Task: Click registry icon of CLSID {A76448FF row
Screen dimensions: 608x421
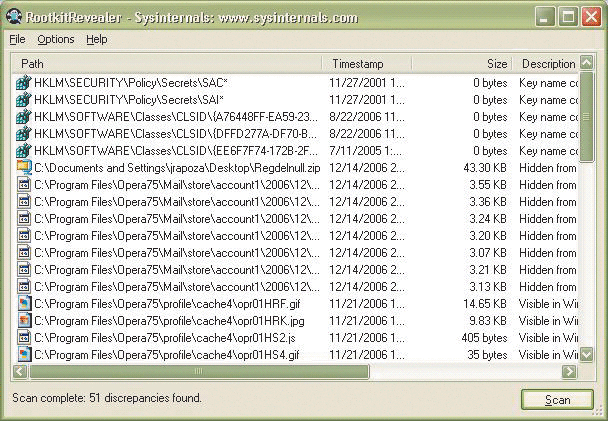Action: pos(24,117)
